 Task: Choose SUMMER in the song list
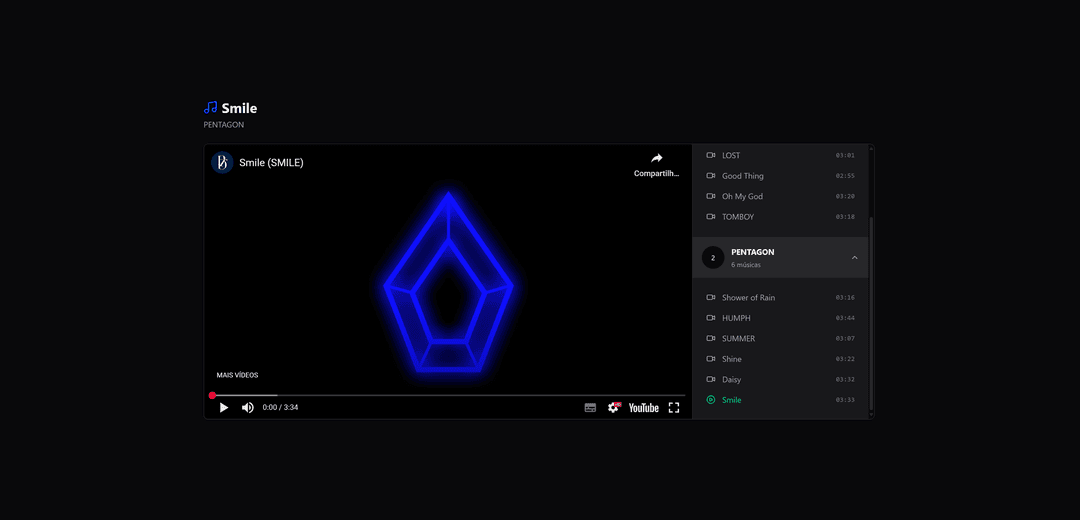pyautogui.click(x=738, y=339)
